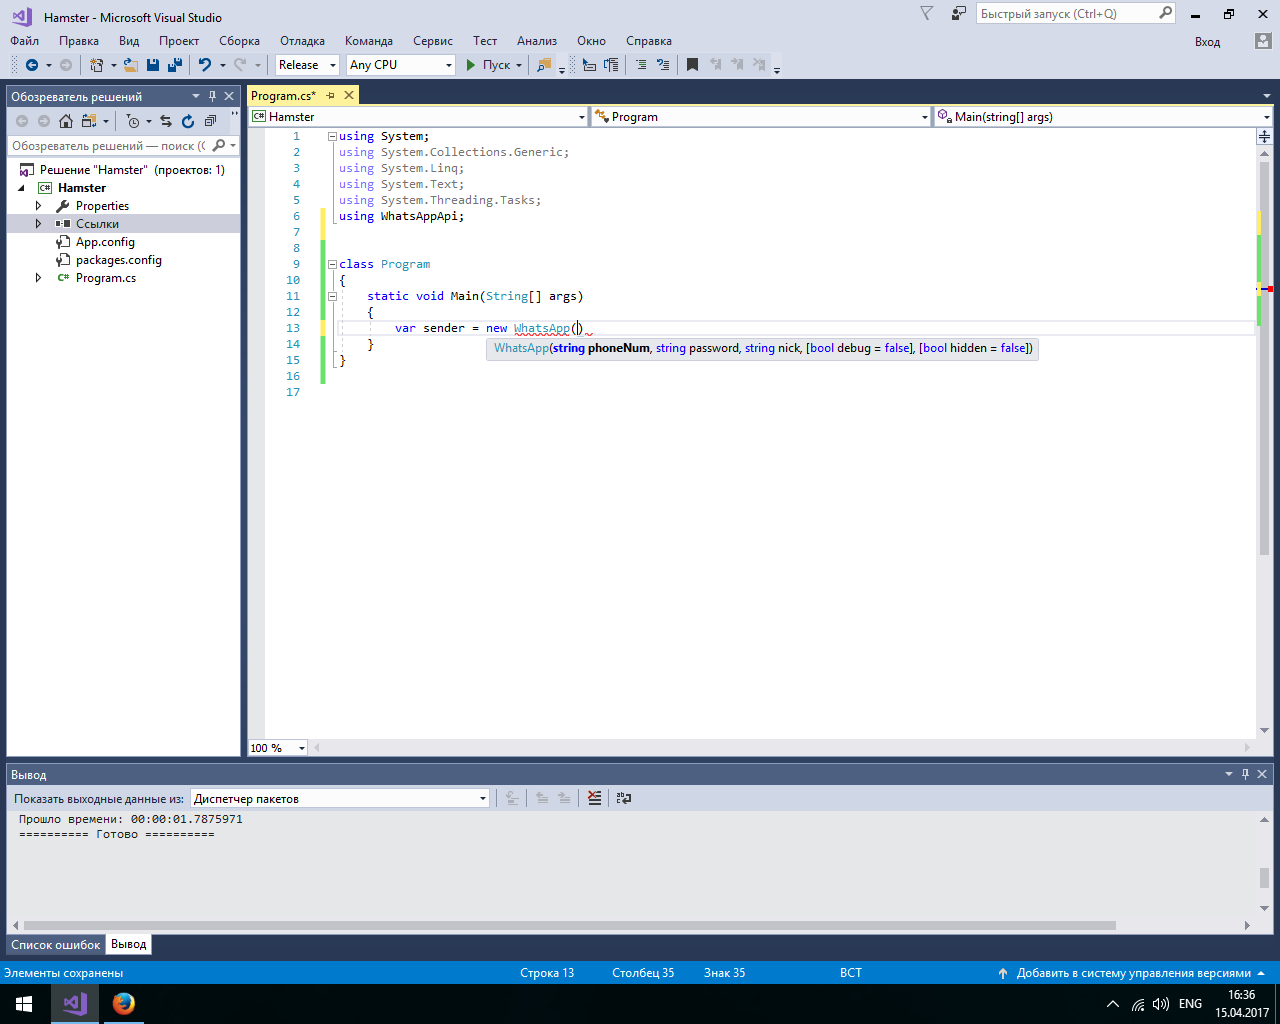Collapse the Hamster project node
1280x1024 pixels.
pos(21,188)
